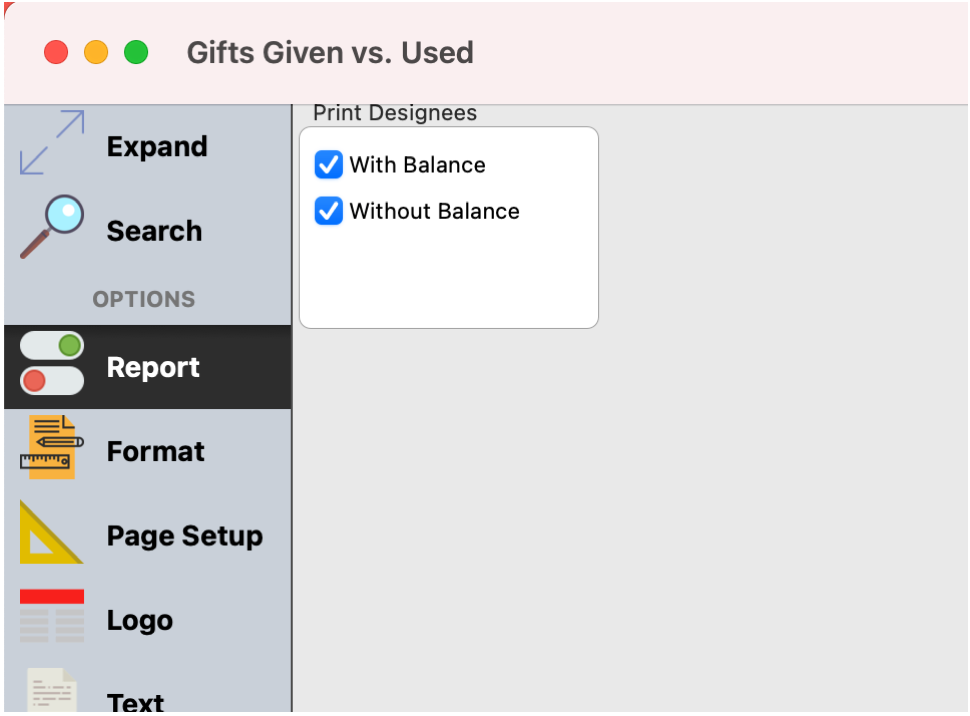This screenshot has height=716, width=970.
Task: Click the Logo red banner icon
Action: pos(52,616)
